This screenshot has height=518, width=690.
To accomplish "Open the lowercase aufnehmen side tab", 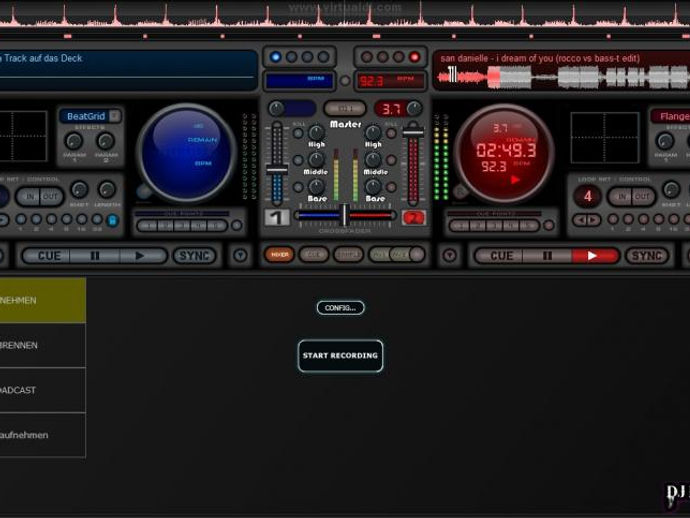I will pos(43,435).
